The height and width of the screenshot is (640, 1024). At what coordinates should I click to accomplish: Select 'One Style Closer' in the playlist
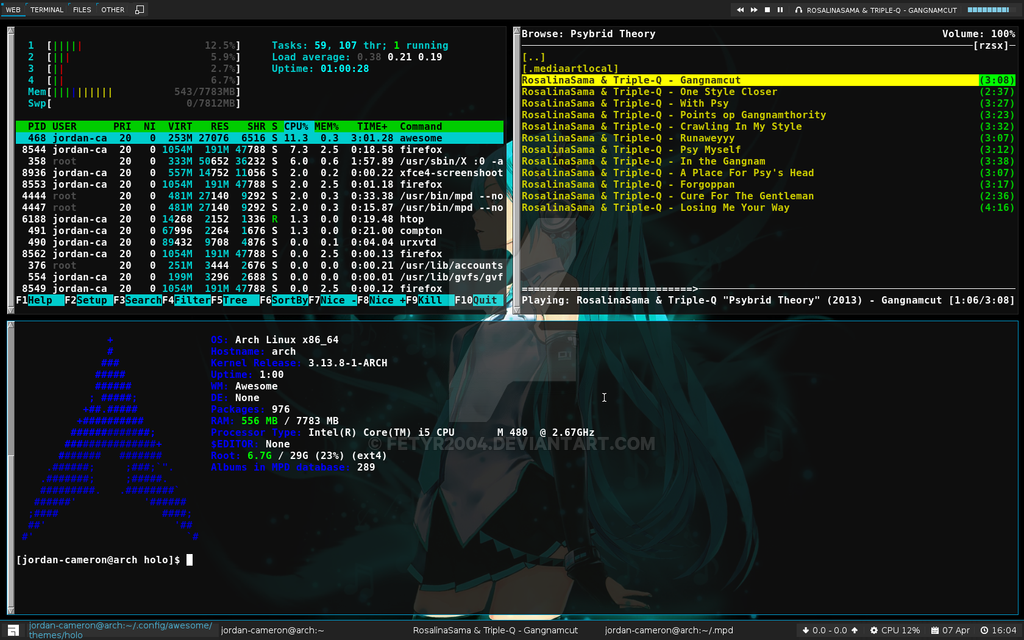[x=650, y=90]
